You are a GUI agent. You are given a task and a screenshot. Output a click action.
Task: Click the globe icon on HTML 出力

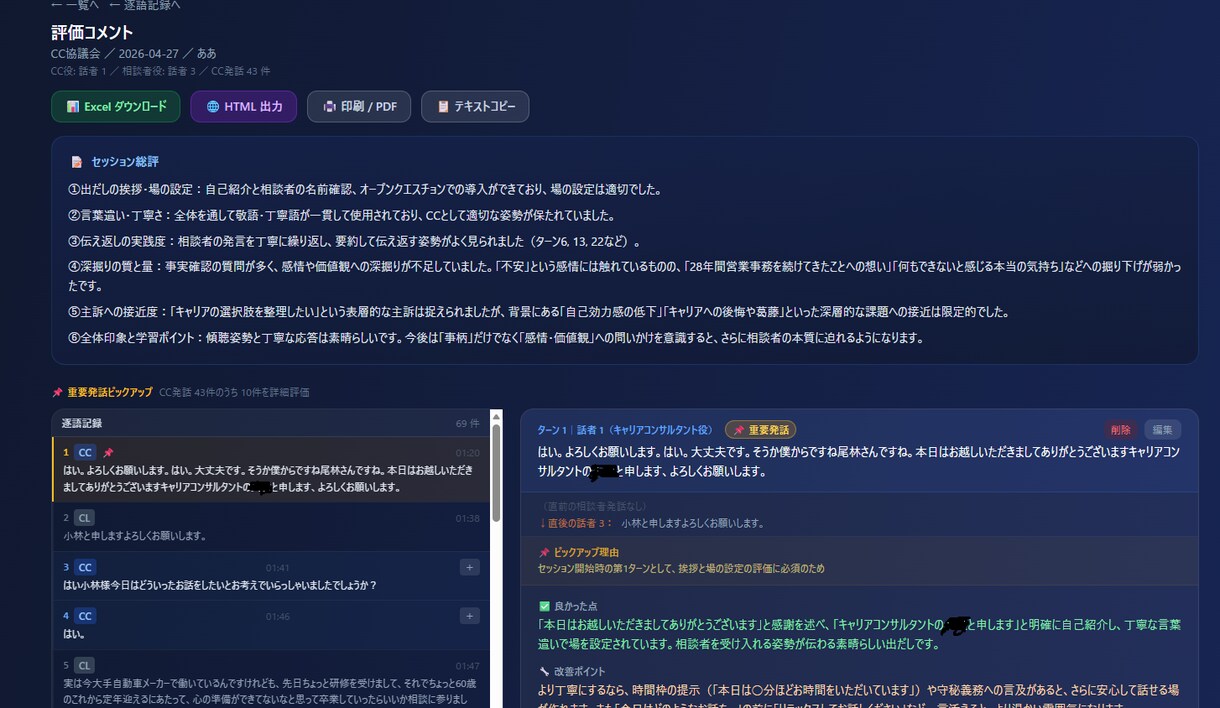tap(213, 106)
